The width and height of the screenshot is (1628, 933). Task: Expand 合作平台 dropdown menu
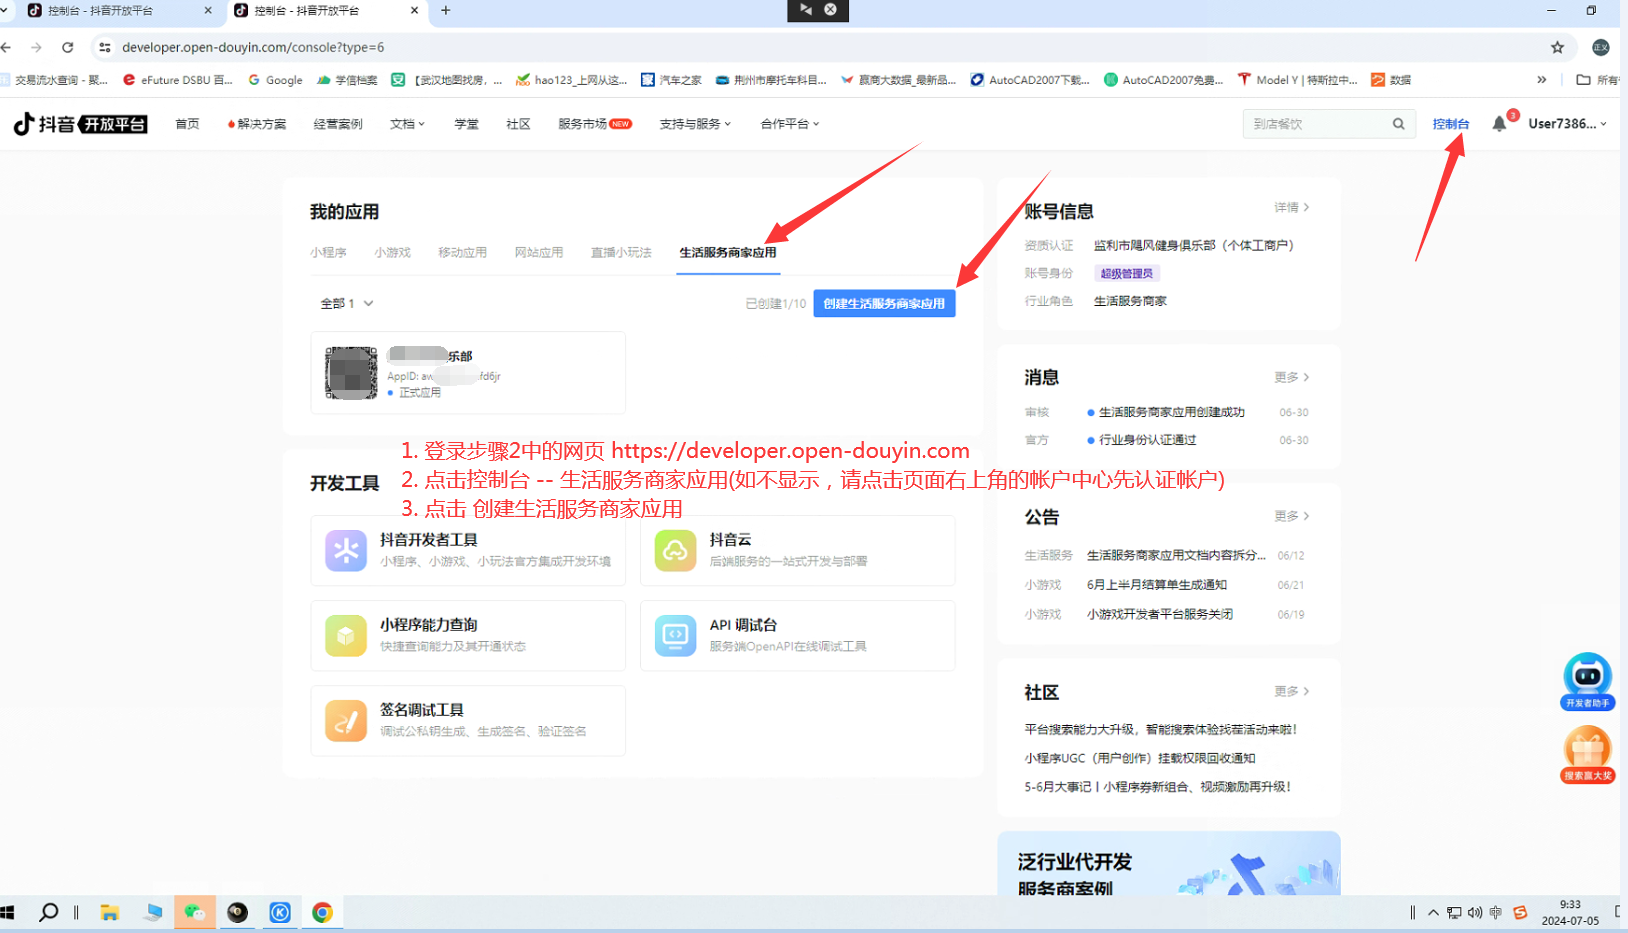790,124
